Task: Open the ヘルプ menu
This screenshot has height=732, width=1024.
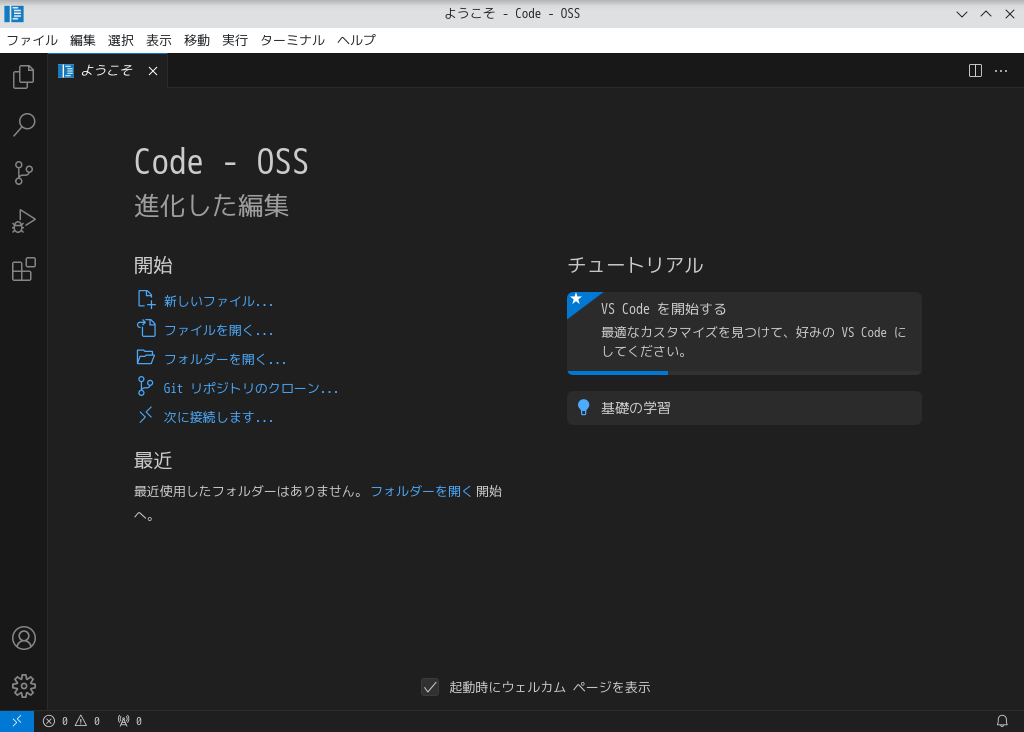Action: (x=357, y=40)
